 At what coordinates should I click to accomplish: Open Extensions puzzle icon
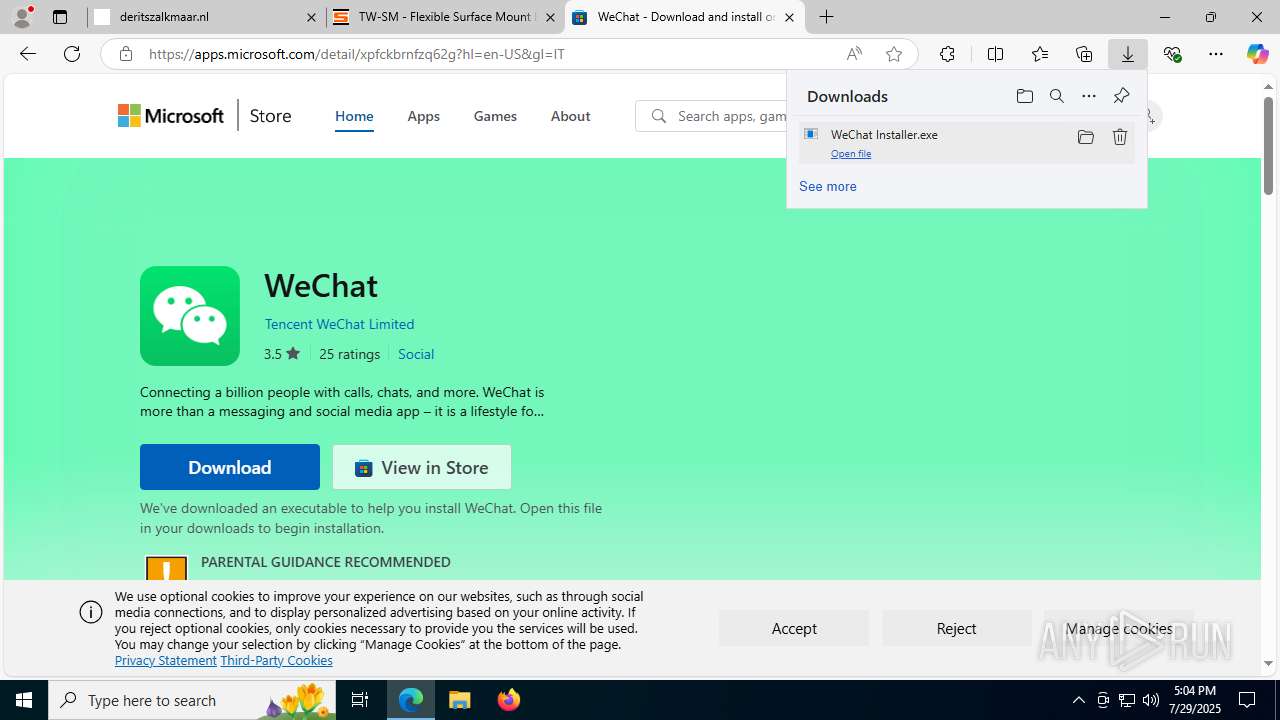click(947, 54)
